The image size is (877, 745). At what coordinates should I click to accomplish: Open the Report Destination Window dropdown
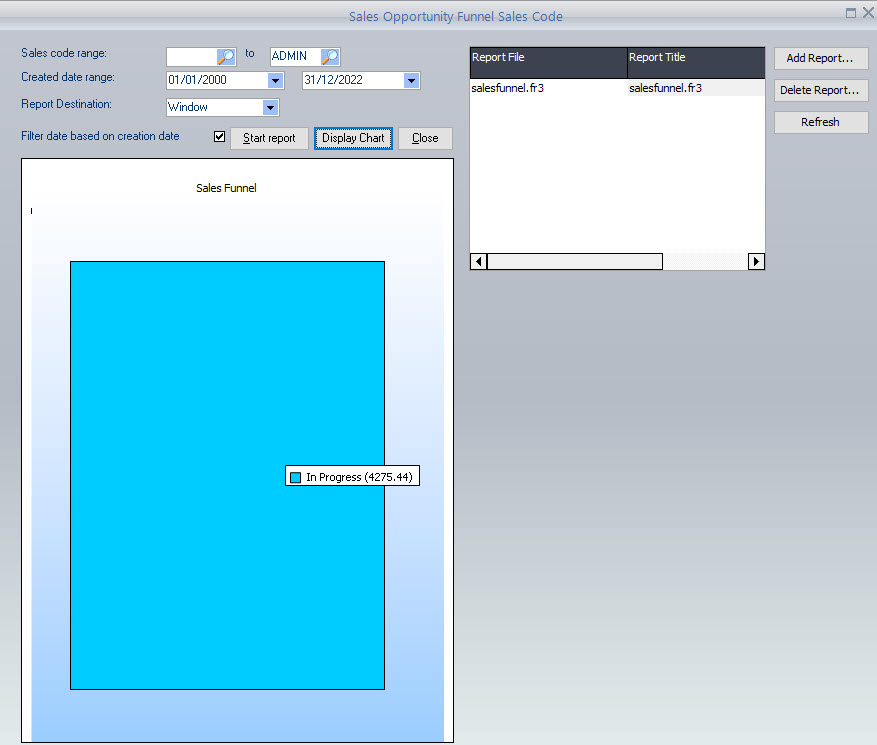(x=269, y=107)
